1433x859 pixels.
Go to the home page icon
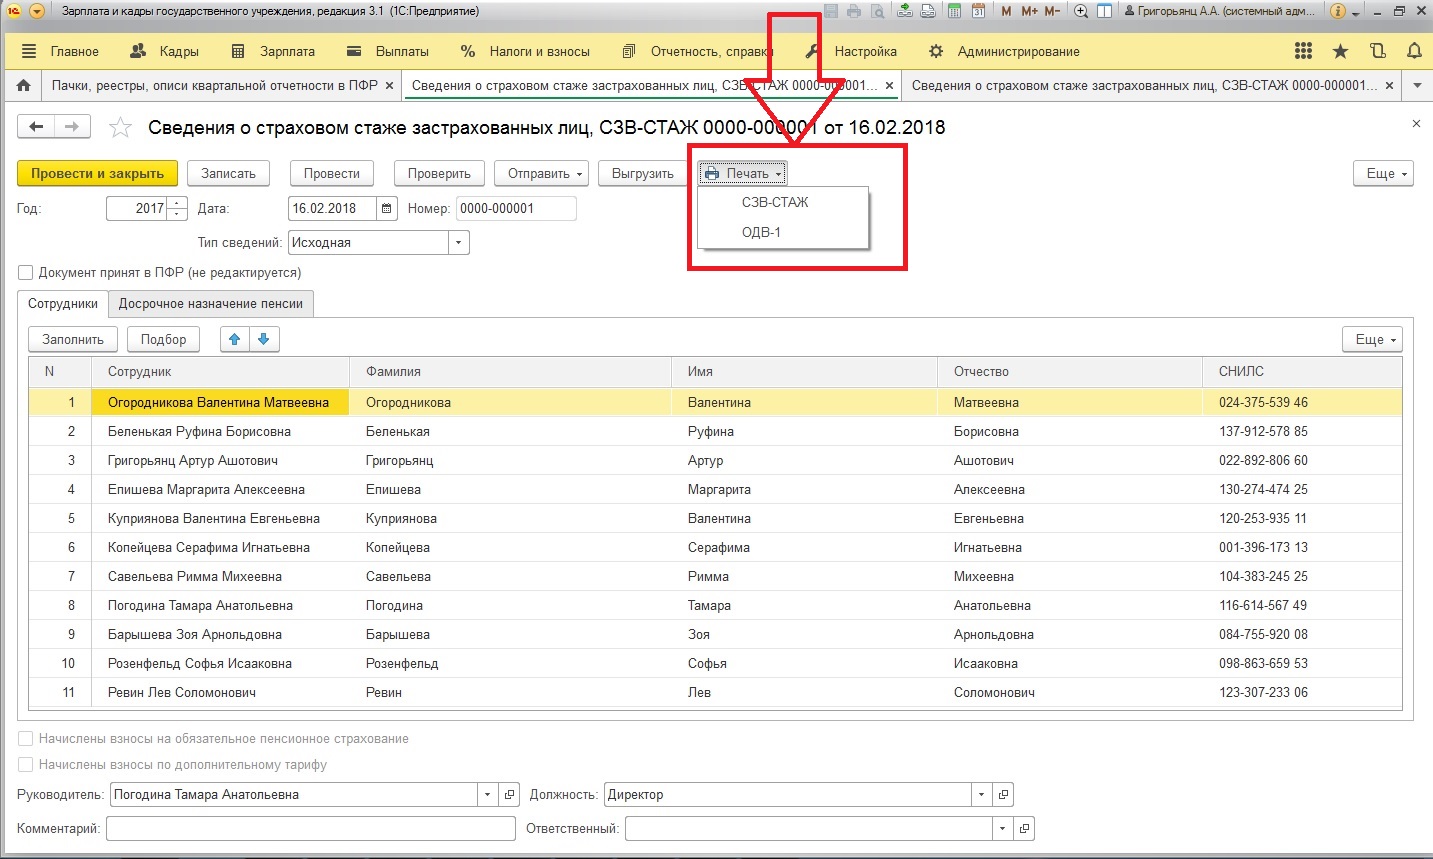click(23, 86)
